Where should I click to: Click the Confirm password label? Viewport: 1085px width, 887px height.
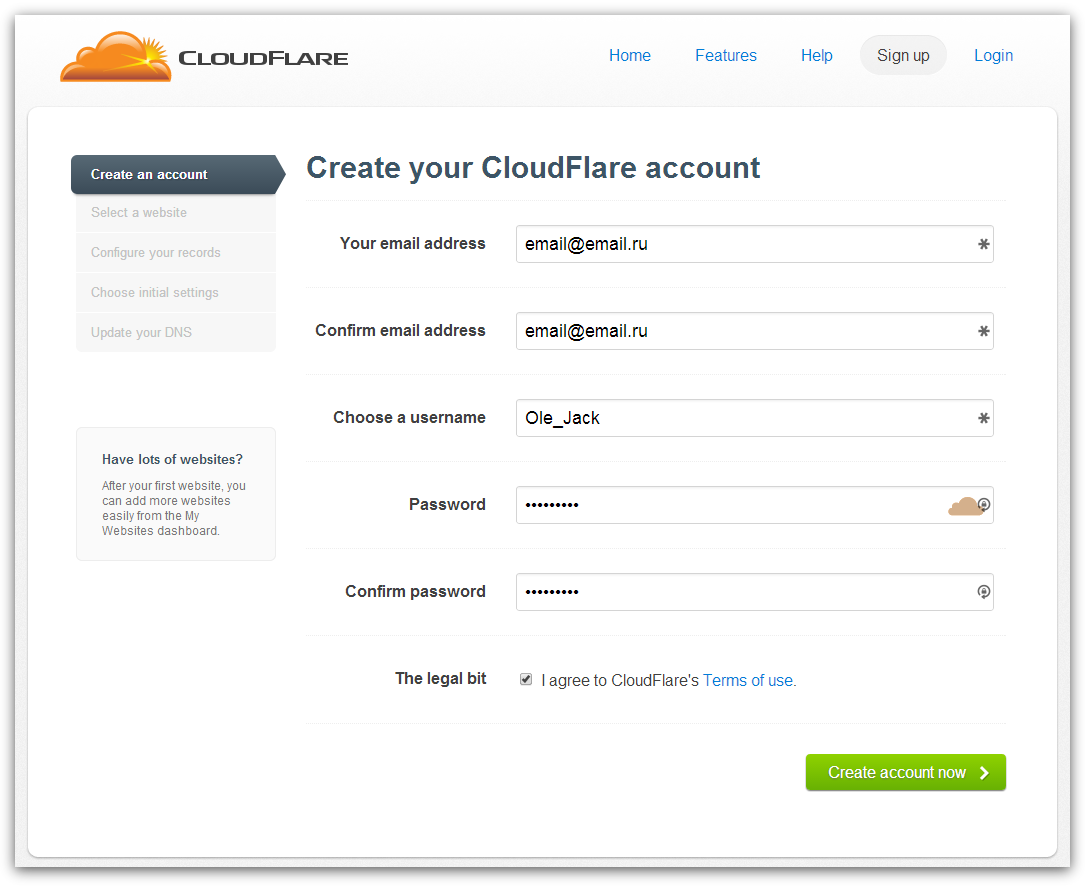[x=415, y=592]
